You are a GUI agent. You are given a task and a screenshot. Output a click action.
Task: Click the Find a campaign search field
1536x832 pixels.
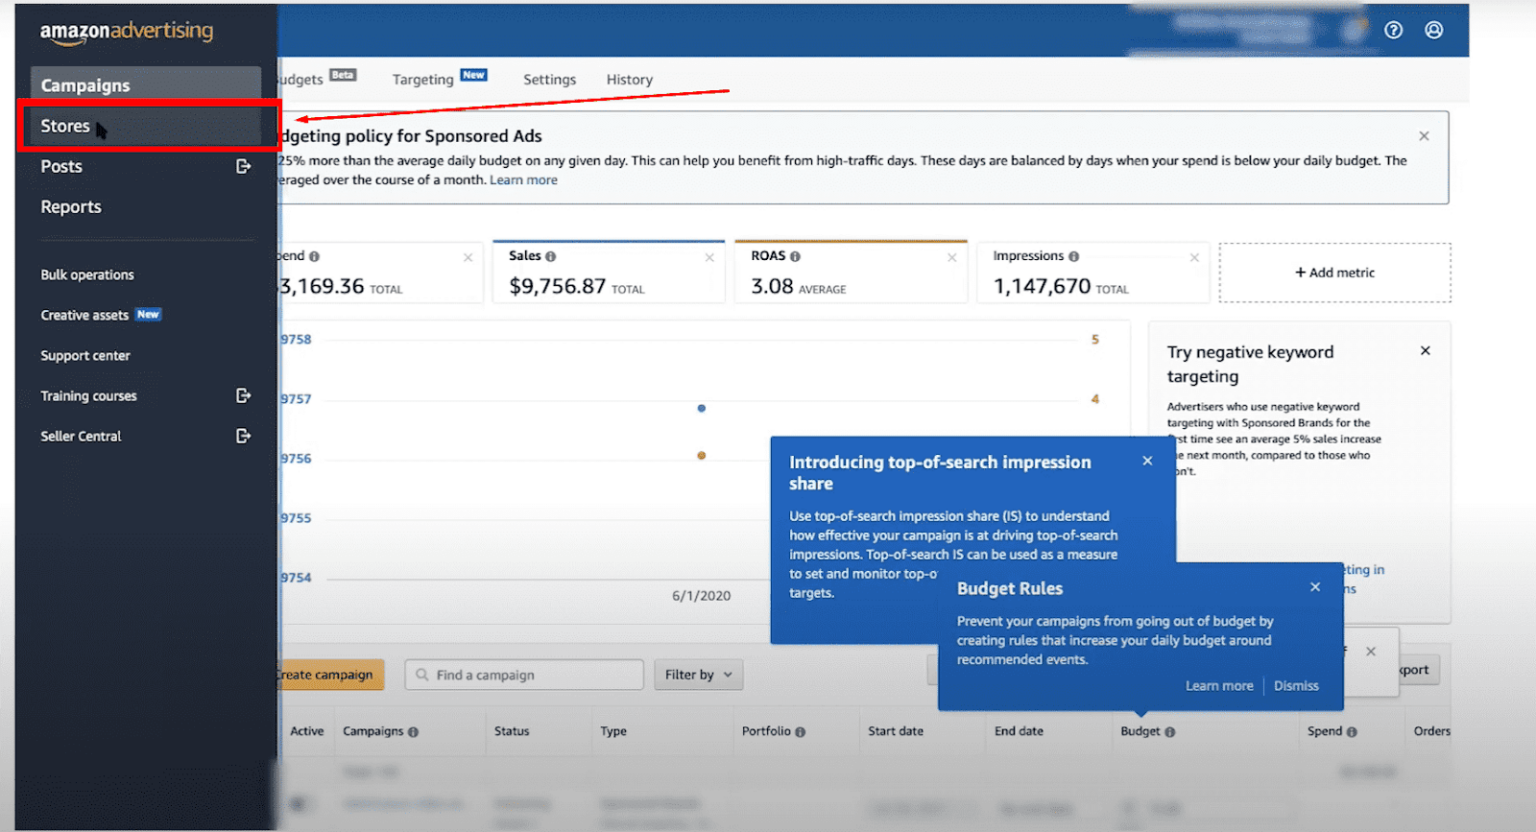[523, 674]
